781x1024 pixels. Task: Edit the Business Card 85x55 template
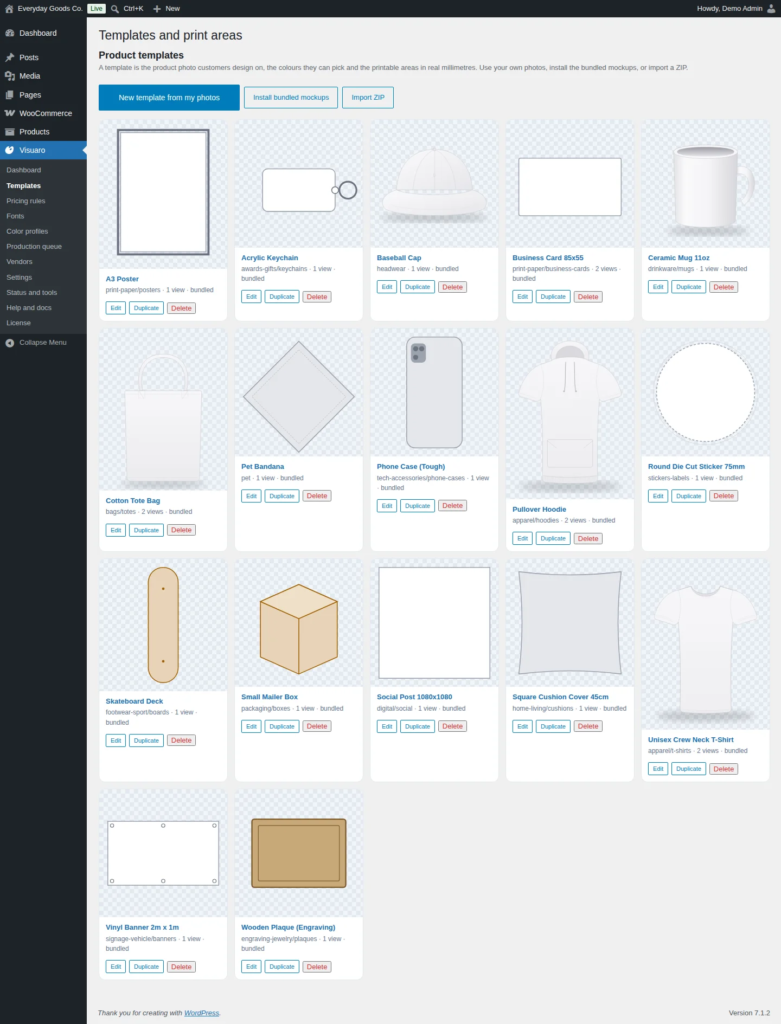522,296
